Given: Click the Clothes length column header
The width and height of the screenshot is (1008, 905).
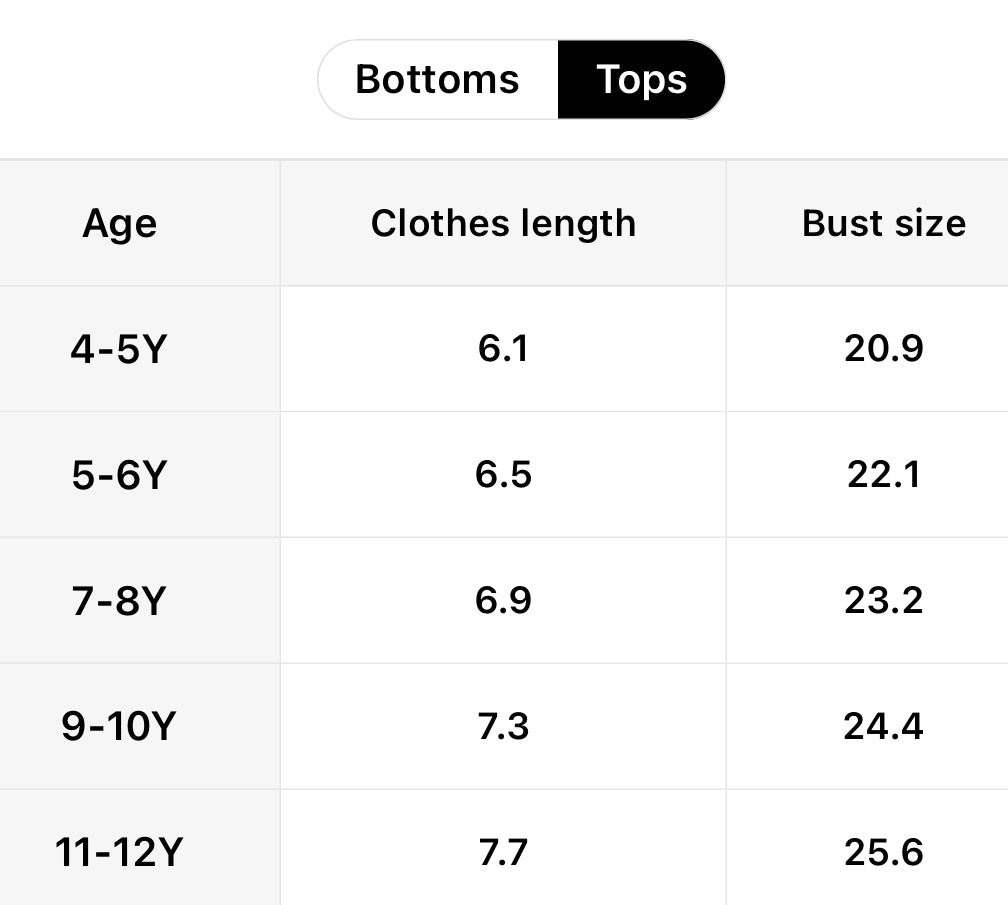Looking at the screenshot, I should 503,223.
